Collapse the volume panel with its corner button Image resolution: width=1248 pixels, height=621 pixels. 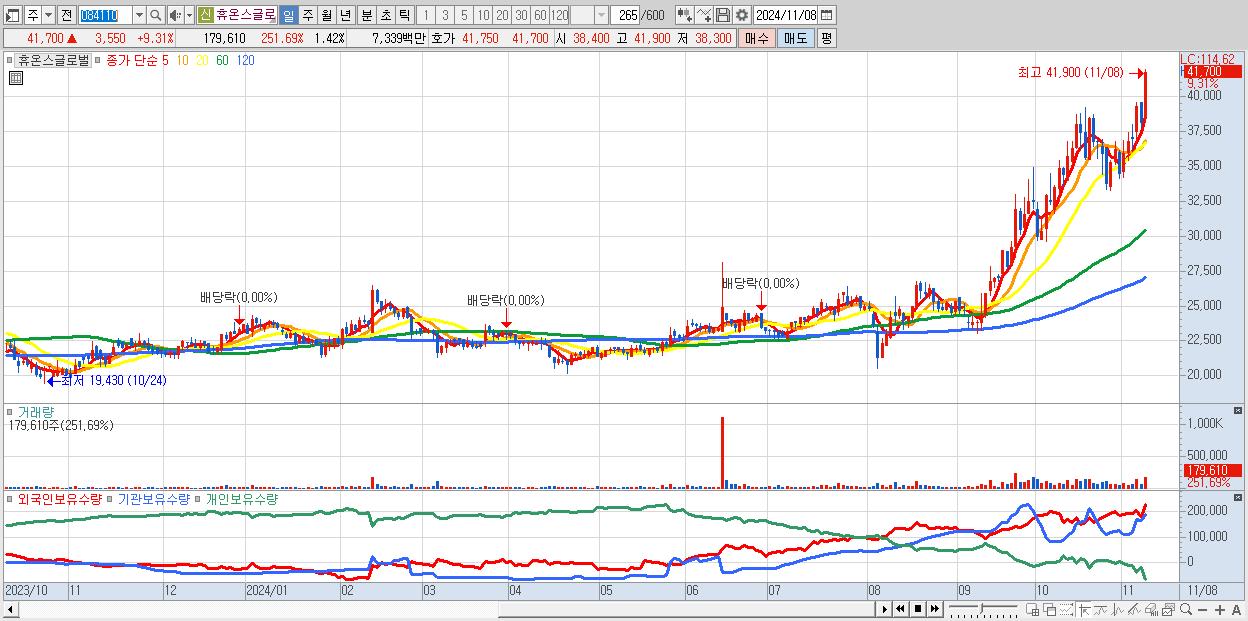(x=1239, y=410)
